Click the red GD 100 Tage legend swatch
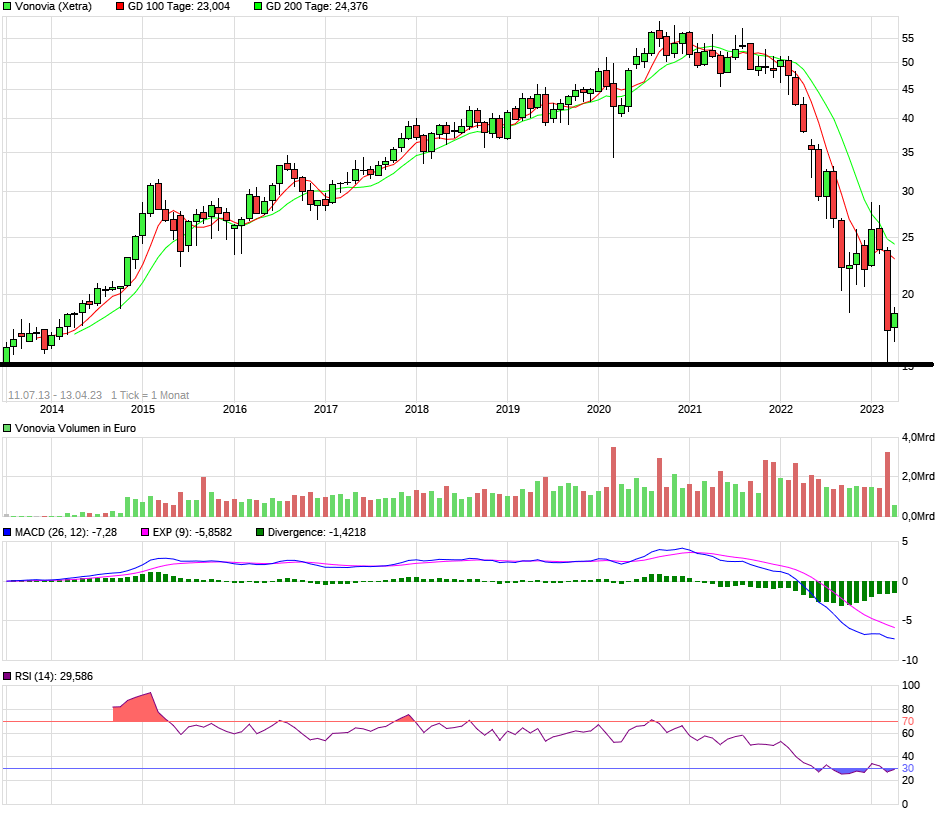 click(120, 7)
